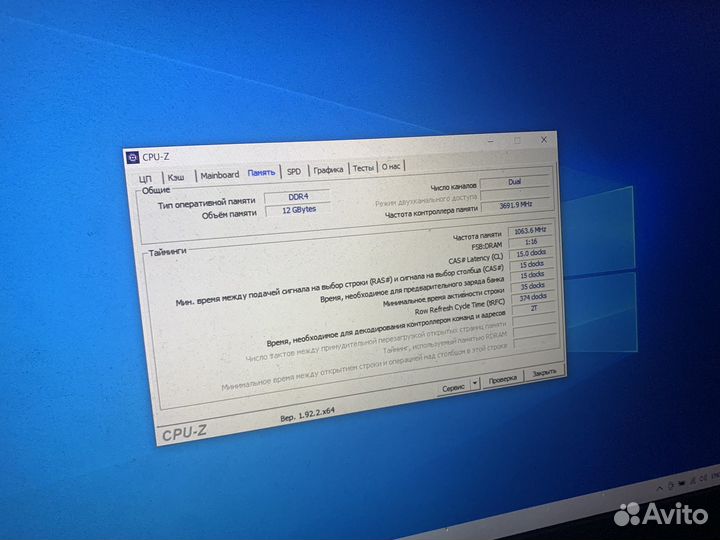The image size is (720, 540).
Task: Click the Частота памяти label
Action: [477, 236]
